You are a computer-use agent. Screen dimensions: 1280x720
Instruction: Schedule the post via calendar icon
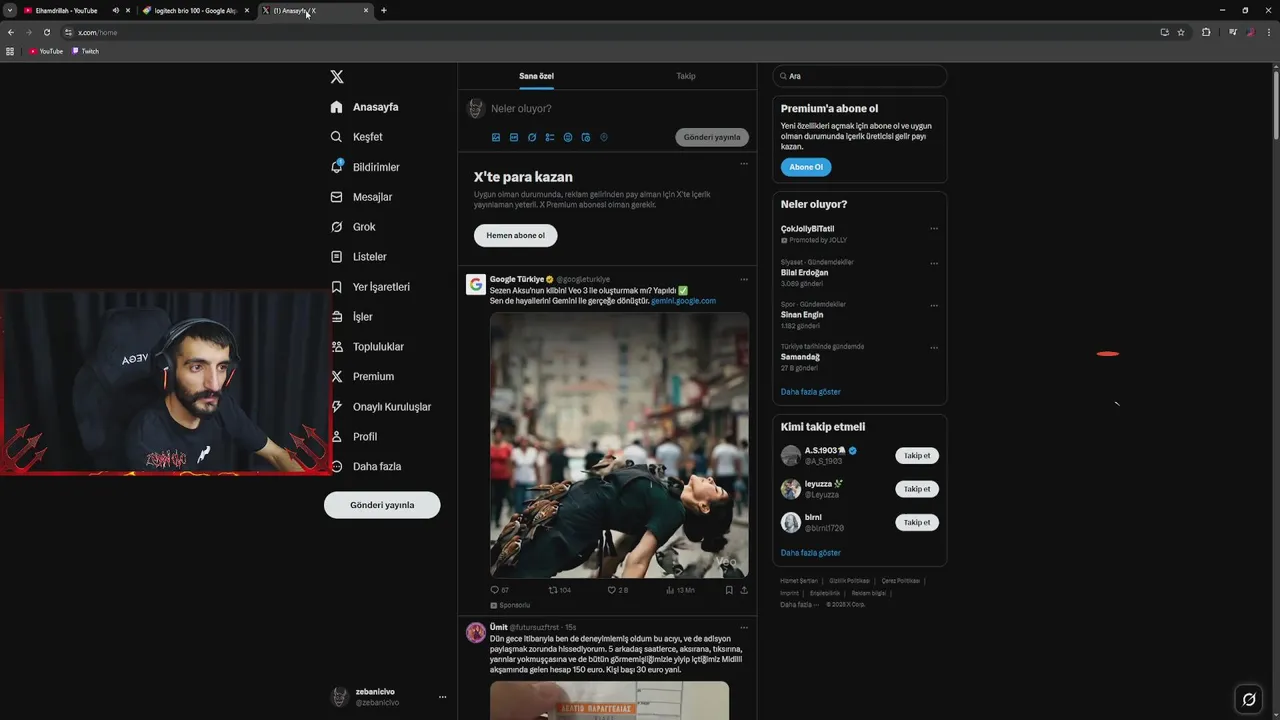coord(586,137)
